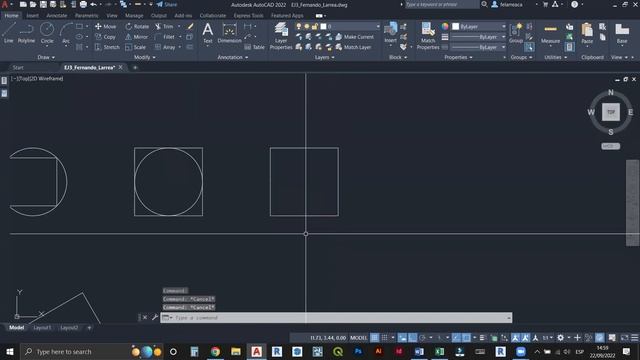Expand the Properties panel
This screenshot has width=640, height=360.
pyautogui.click(x=458, y=58)
